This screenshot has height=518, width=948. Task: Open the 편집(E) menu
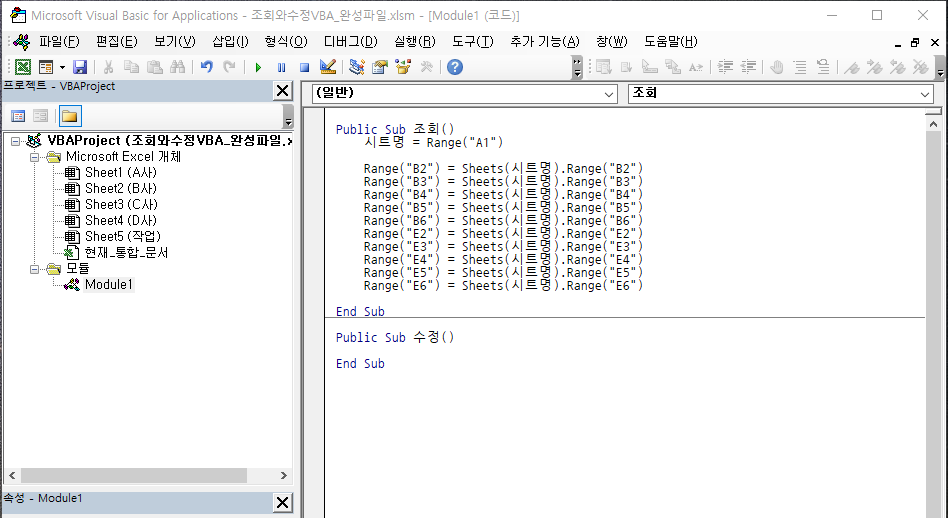[x=117, y=42]
